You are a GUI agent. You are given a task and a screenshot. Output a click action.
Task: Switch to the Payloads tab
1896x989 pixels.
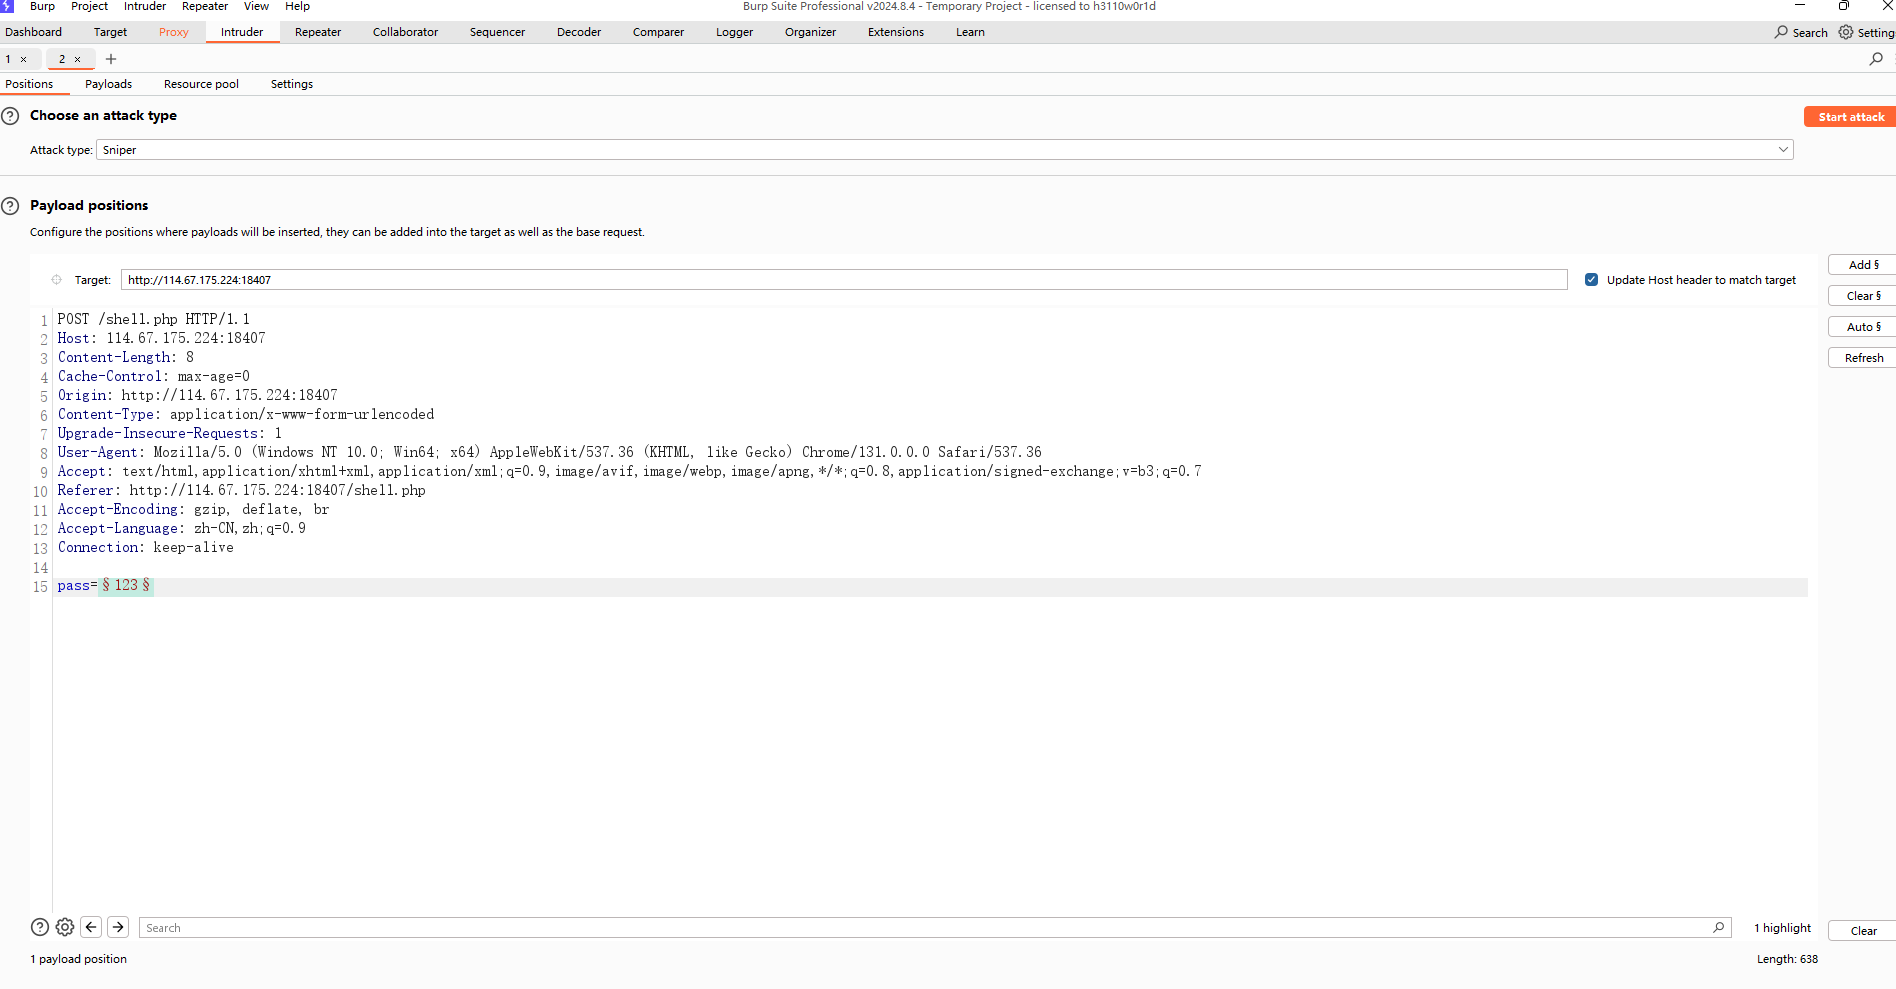coord(108,84)
